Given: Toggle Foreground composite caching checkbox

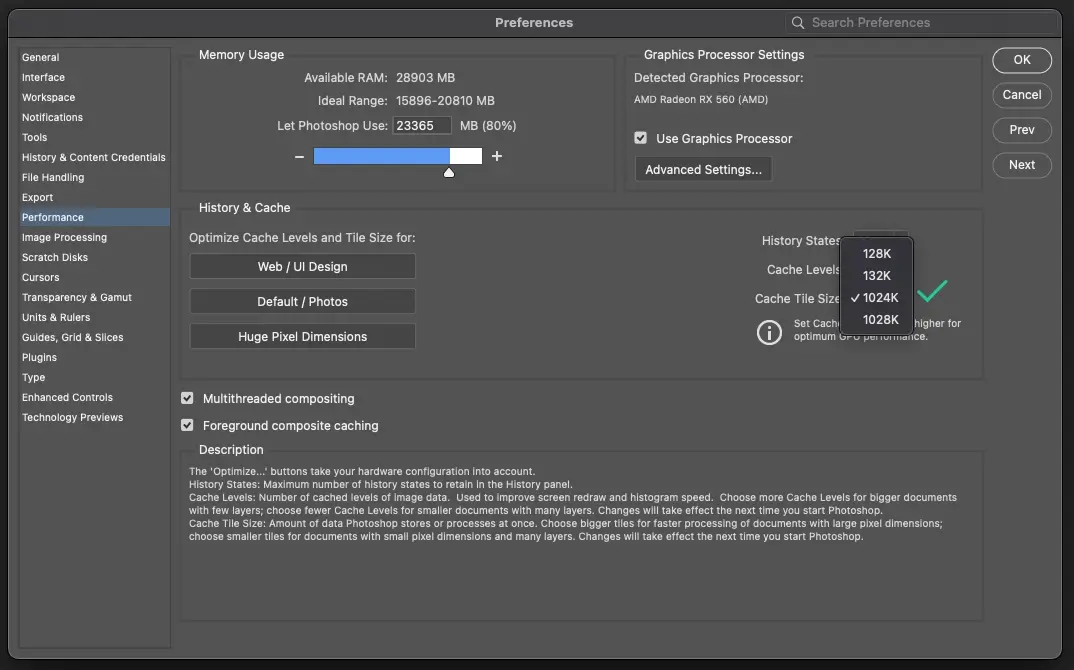Looking at the screenshot, I should coord(187,425).
